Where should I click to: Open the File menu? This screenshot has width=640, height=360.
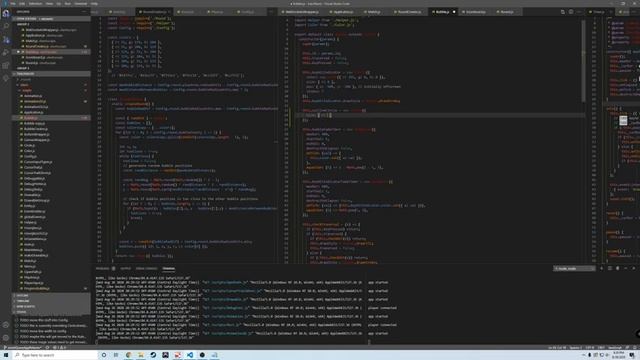13,4
